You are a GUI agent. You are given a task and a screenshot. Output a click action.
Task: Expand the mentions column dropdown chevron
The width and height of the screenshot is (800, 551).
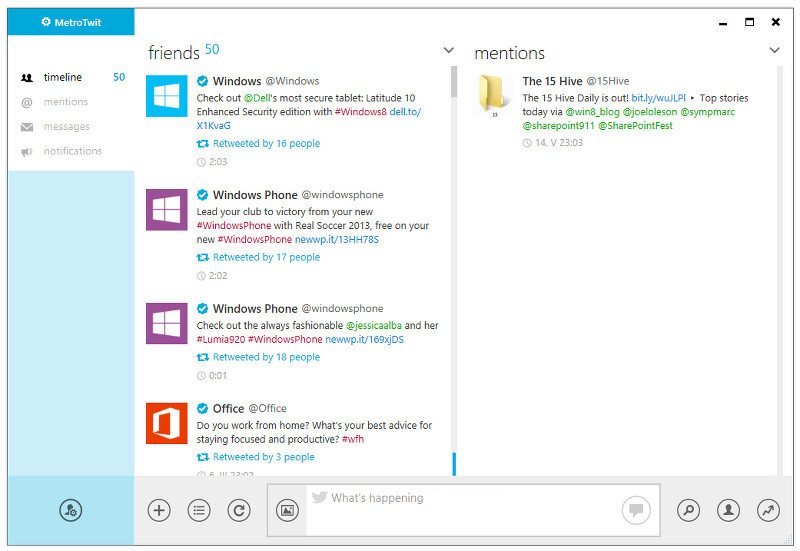point(774,50)
